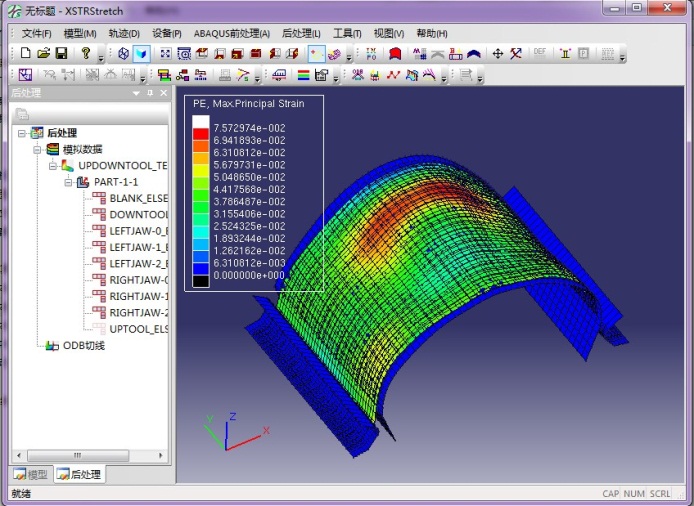Click the Save floppy disk icon
Image resolution: width=694 pixels, height=506 pixels.
click(x=61, y=53)
